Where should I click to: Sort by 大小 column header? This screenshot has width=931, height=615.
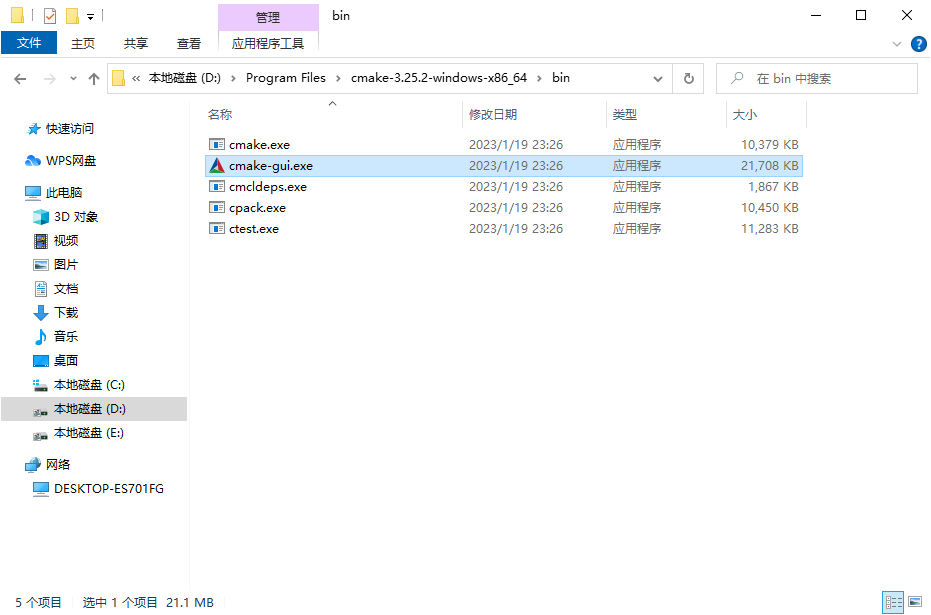(x=745, y=115)
